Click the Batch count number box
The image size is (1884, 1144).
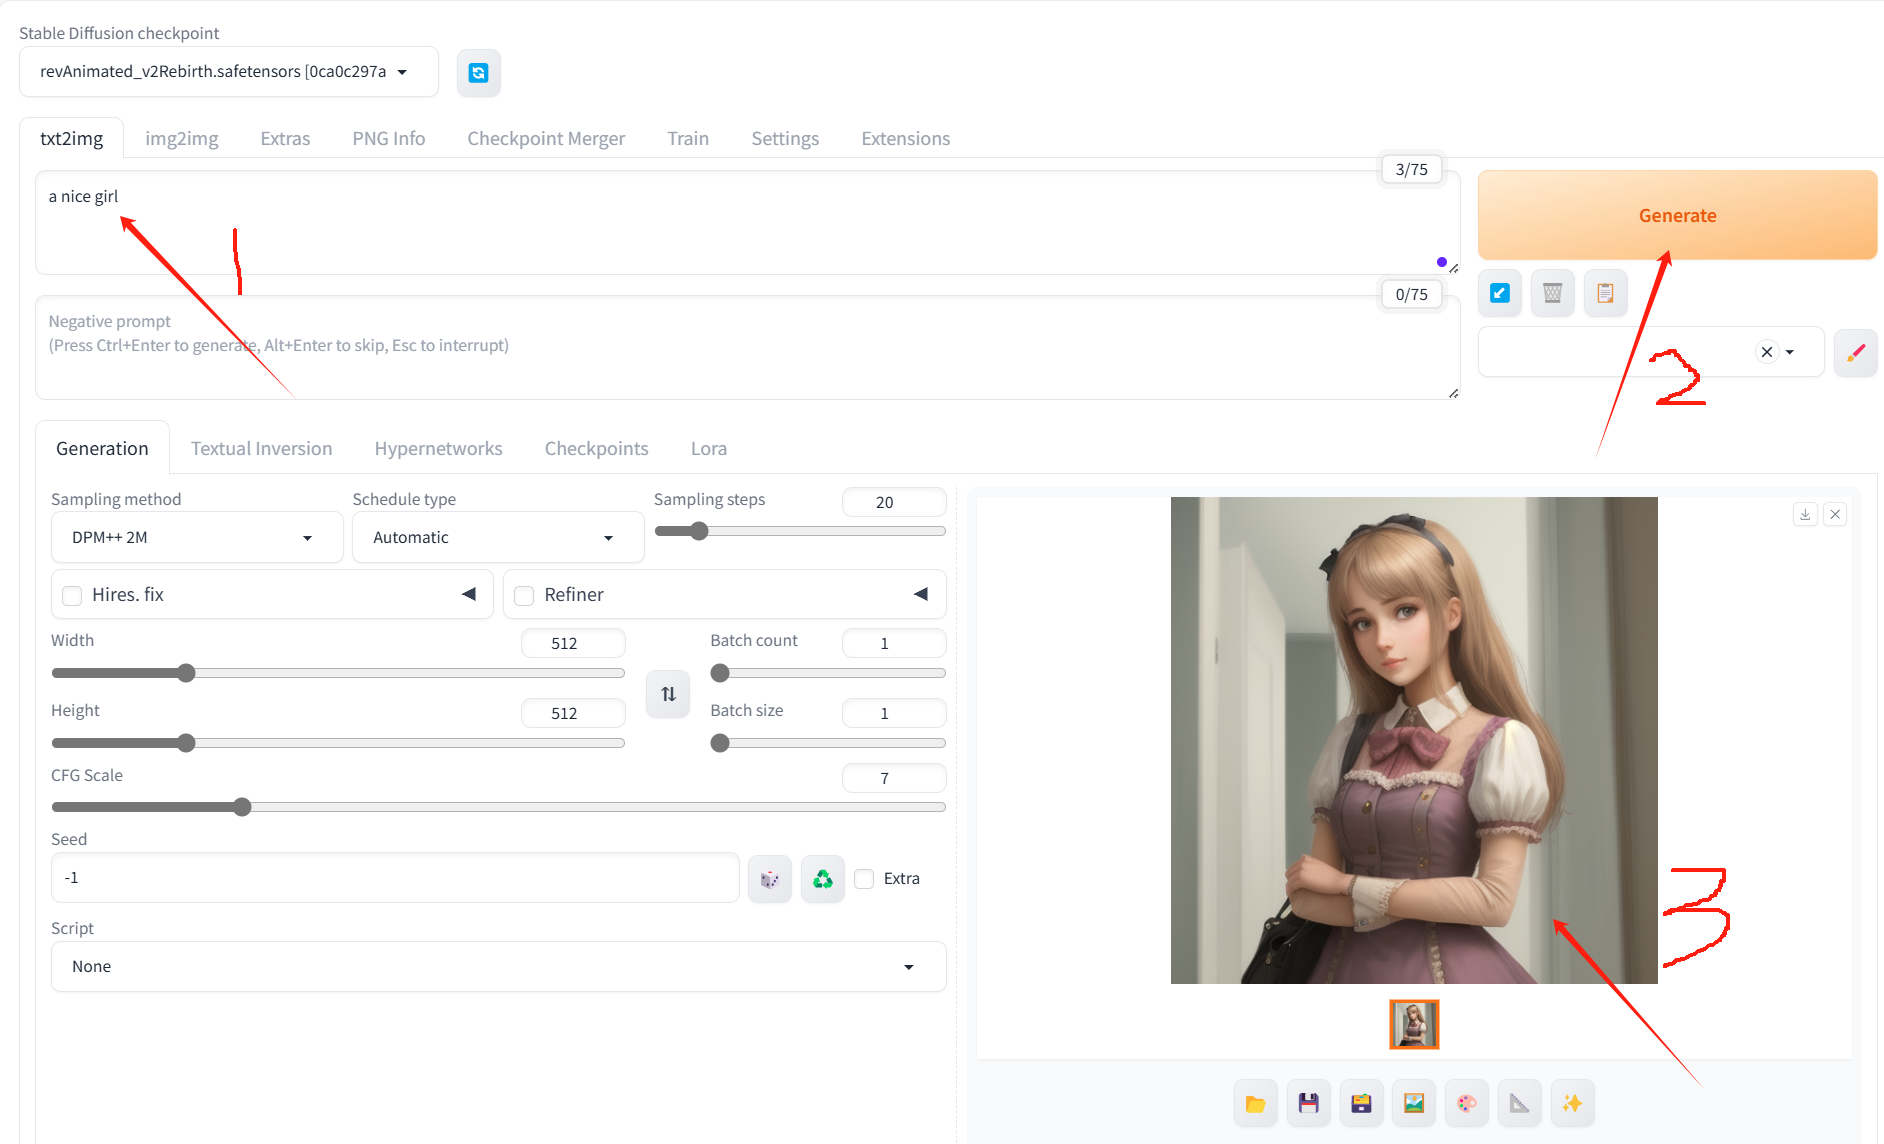pos(894,643)
